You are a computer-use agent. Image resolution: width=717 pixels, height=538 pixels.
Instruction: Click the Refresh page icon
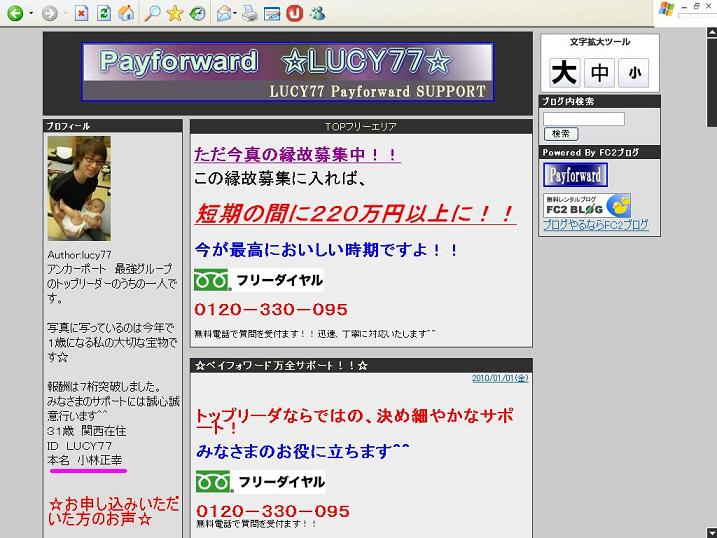tap(104, 13)
